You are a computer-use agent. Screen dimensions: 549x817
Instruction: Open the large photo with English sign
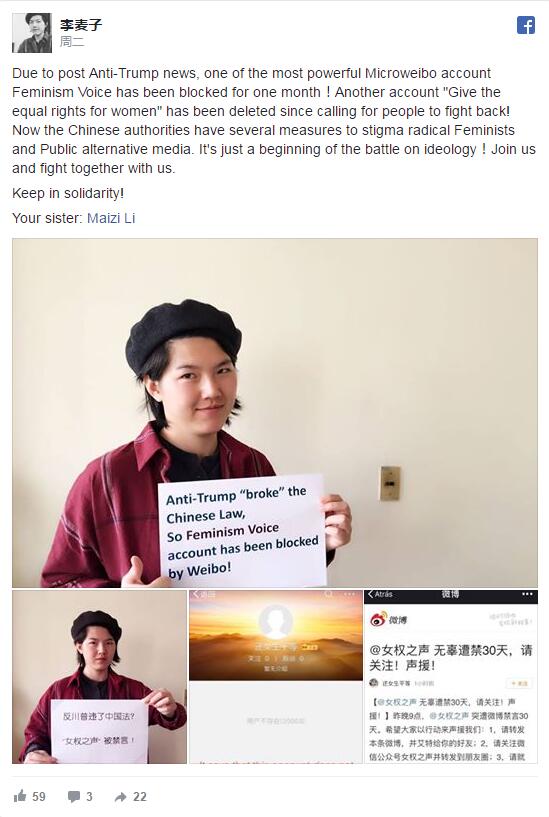(x=275, y=413)
